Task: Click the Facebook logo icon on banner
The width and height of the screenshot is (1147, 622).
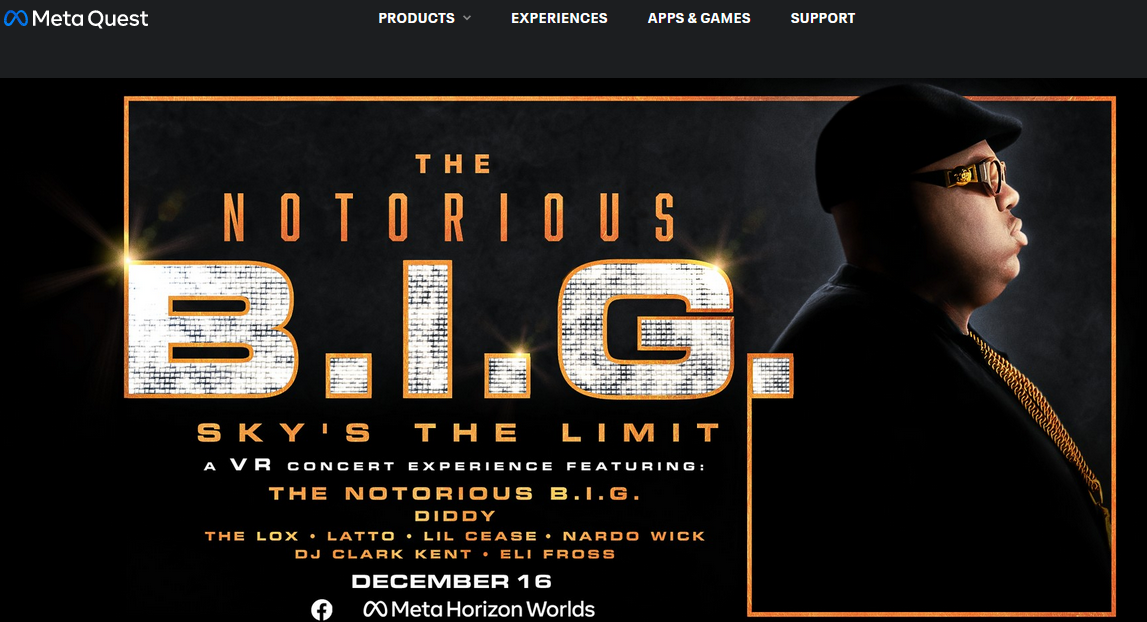Action: [322, 610]
